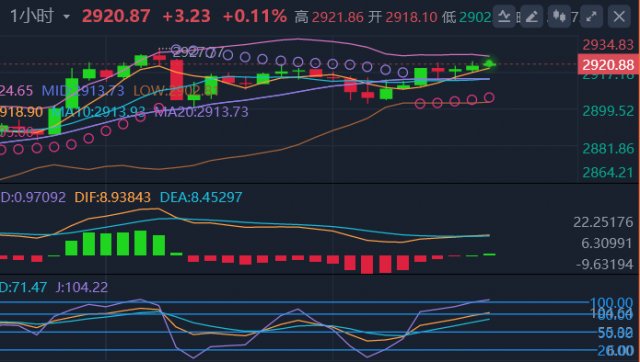Open the indicator line chart tool icon

504,17
